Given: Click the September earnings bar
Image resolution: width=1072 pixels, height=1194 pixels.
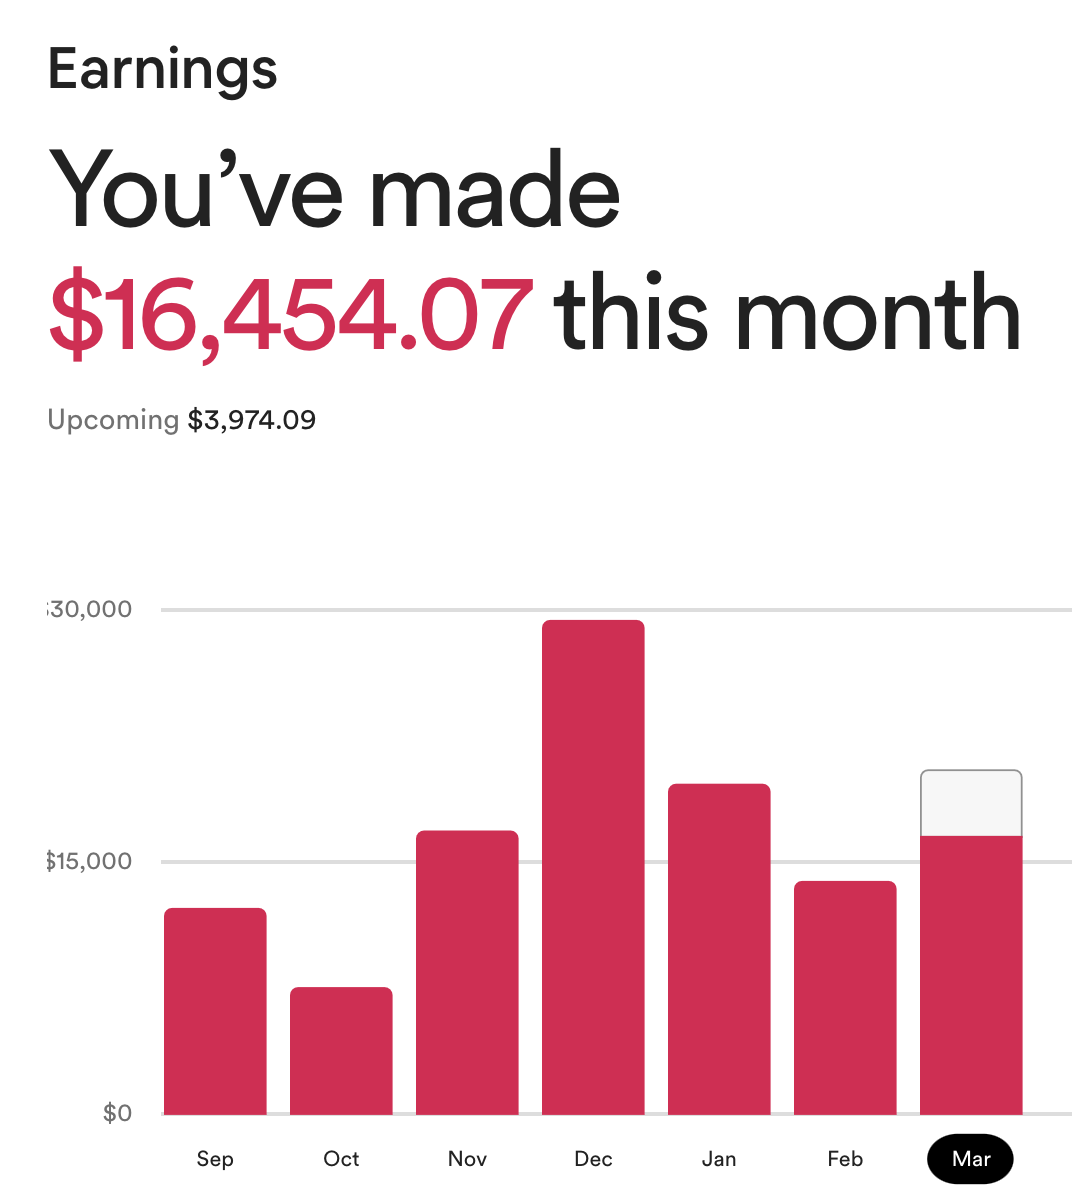Looking at the screenshot, I should (x=215, y=1010).
